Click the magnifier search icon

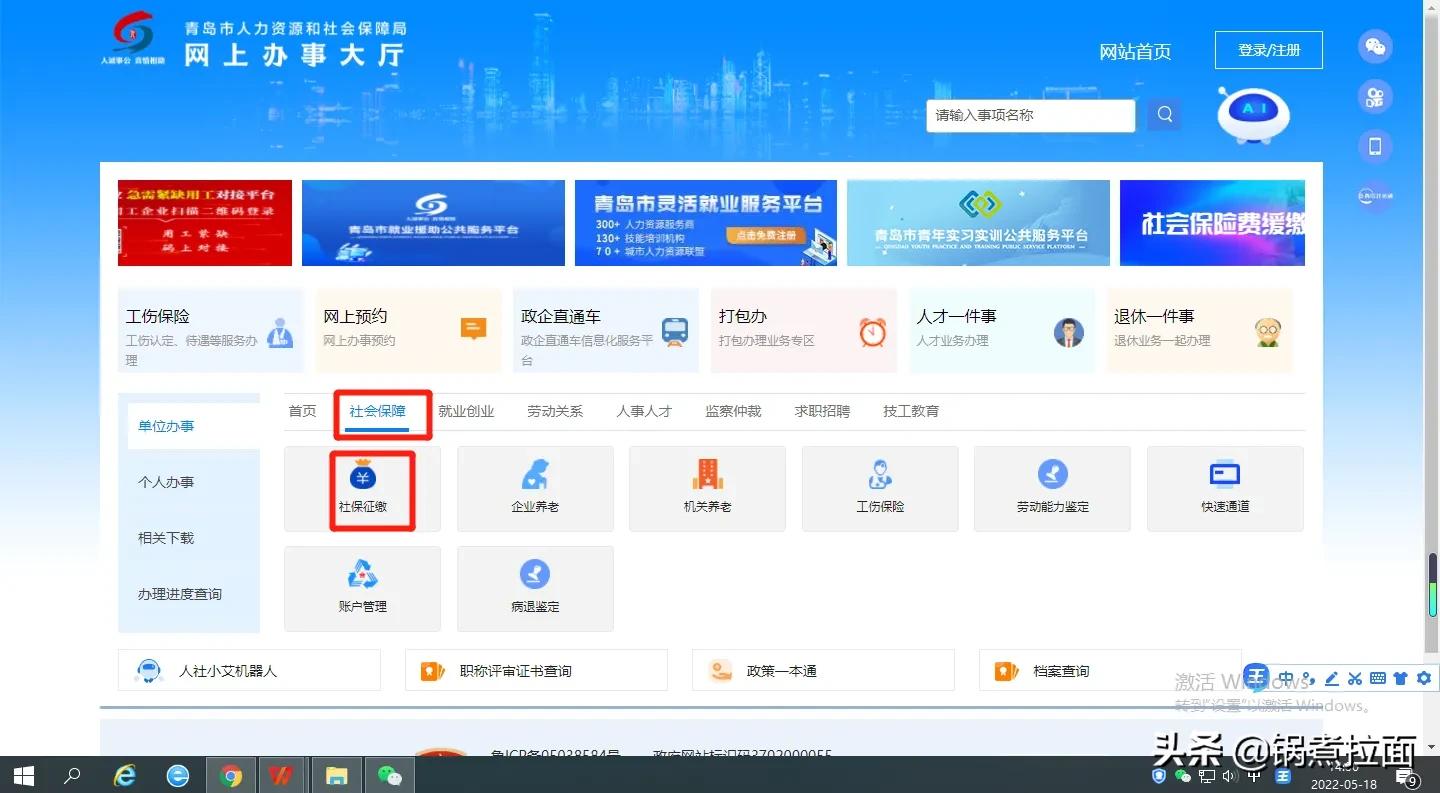1163,115
